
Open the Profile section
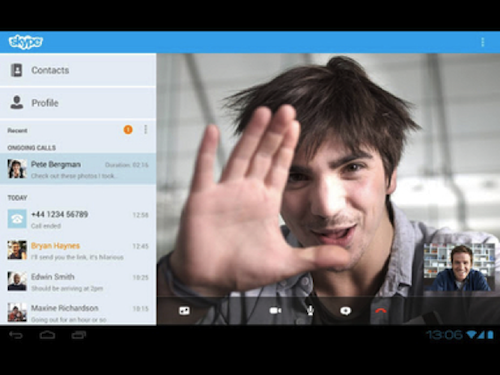[x=78, y=103]
